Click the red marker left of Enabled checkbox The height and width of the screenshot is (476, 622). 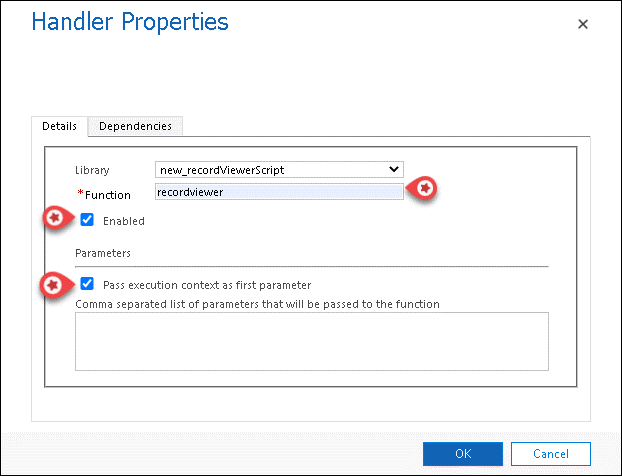56,218
